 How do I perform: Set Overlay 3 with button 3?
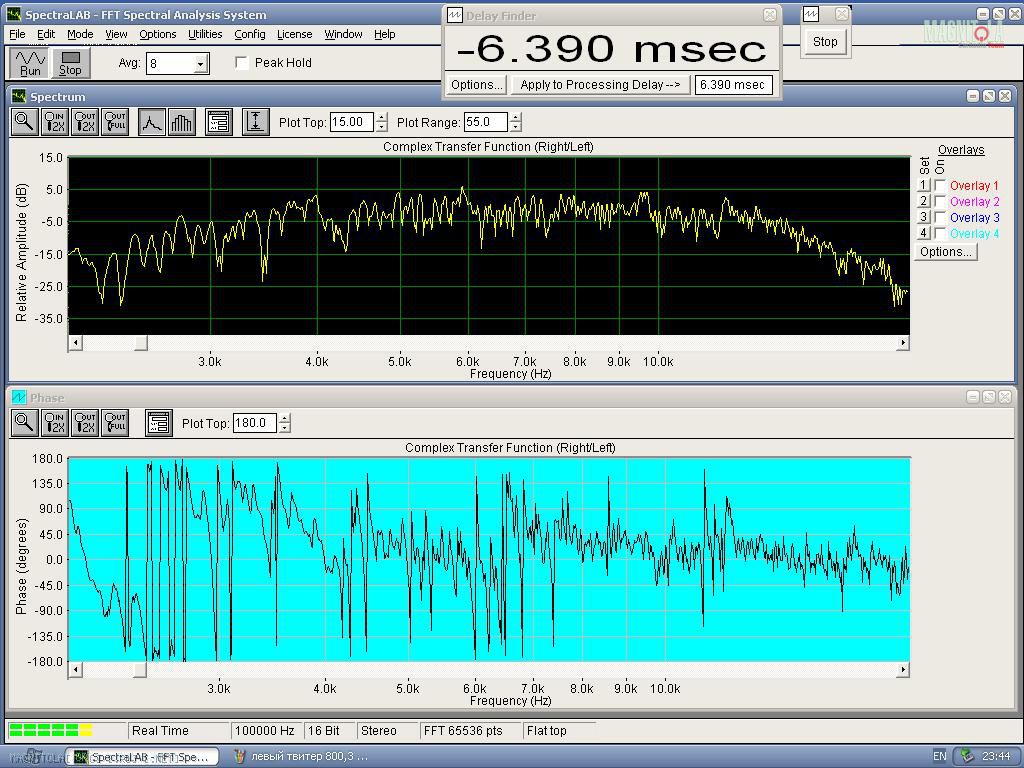click(x=923, y=217)
